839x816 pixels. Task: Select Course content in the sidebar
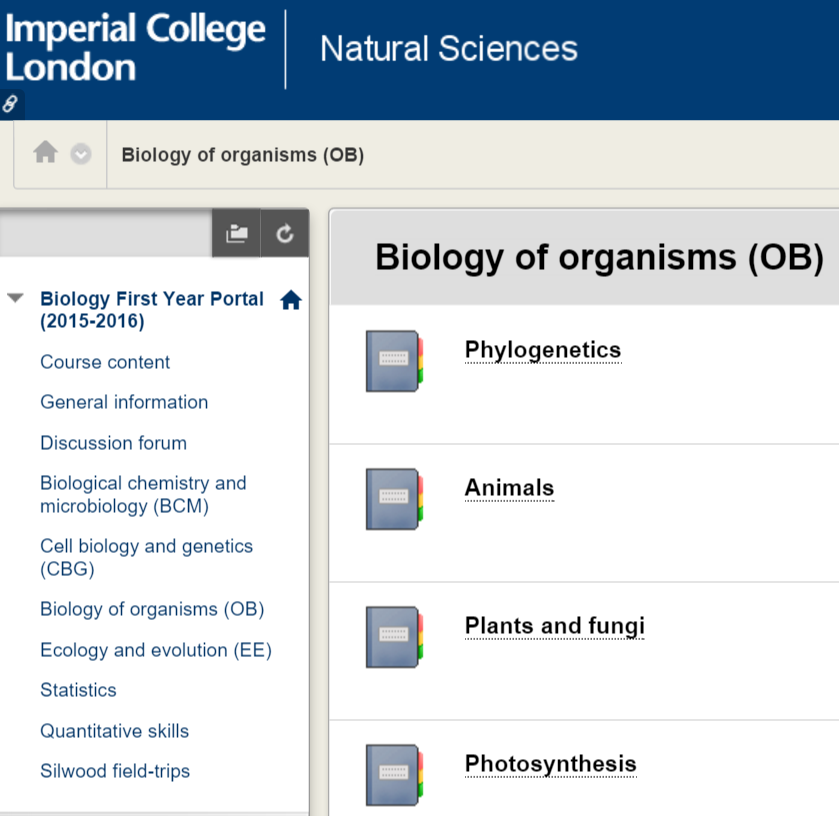pos(105,362)
